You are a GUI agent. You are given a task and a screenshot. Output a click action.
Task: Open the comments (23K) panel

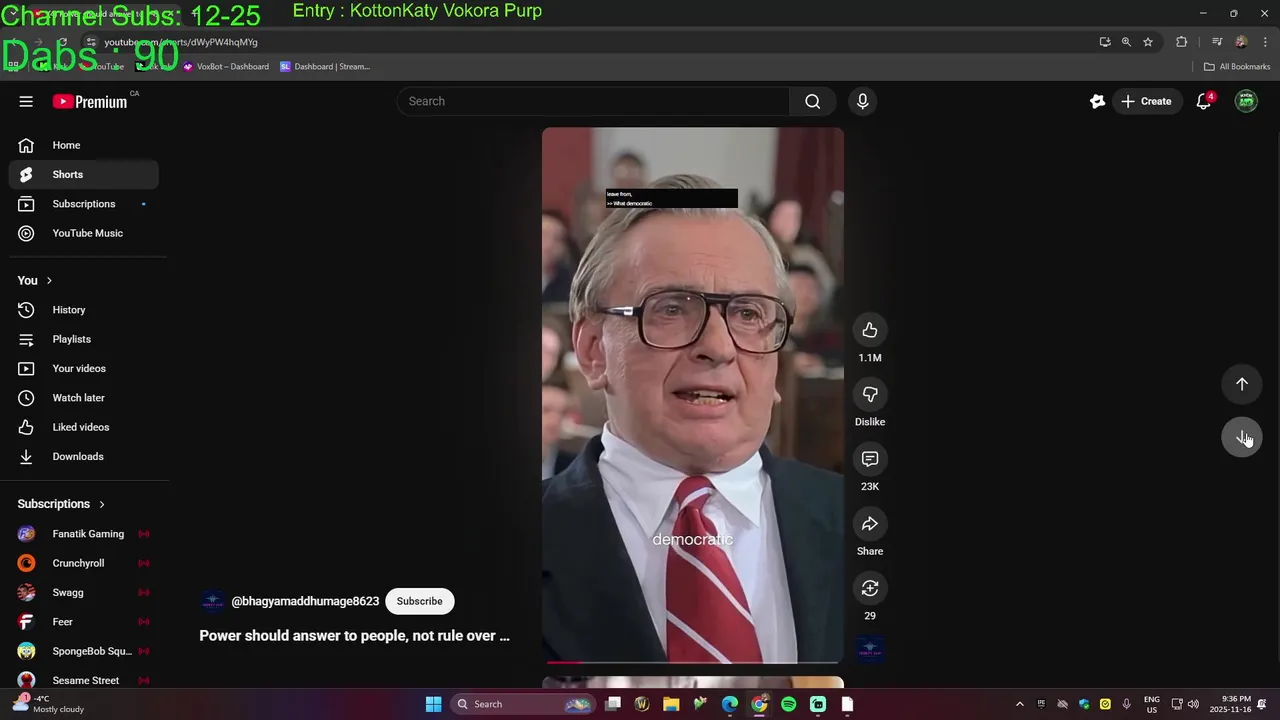pyautogui.click(x=870, y=459)
